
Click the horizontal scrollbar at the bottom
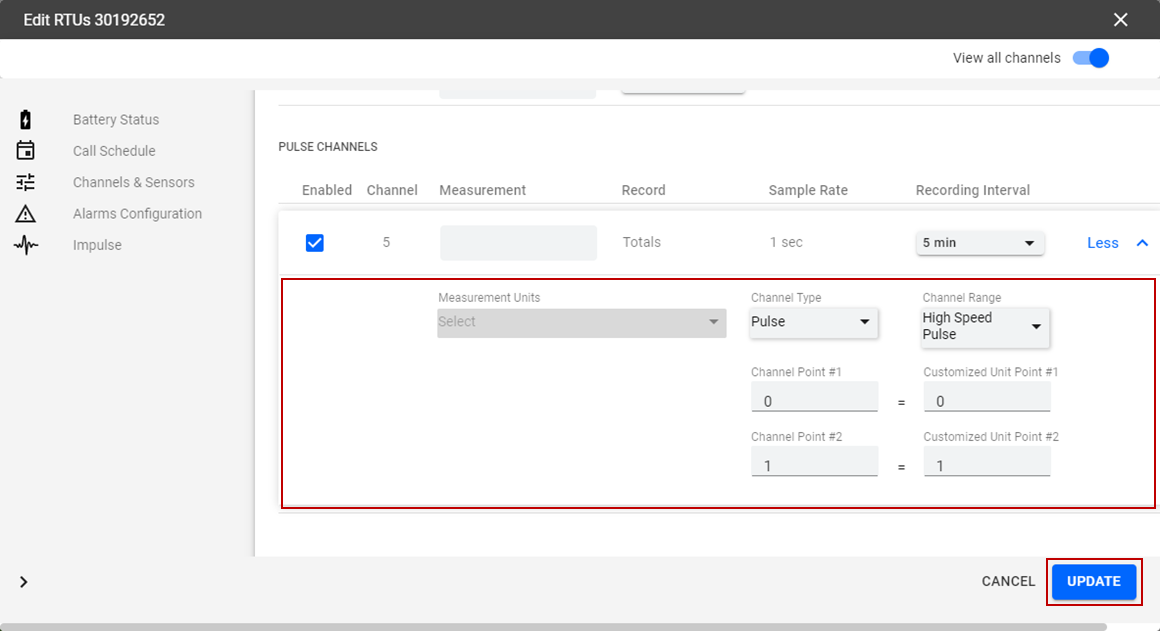(500, 627)
